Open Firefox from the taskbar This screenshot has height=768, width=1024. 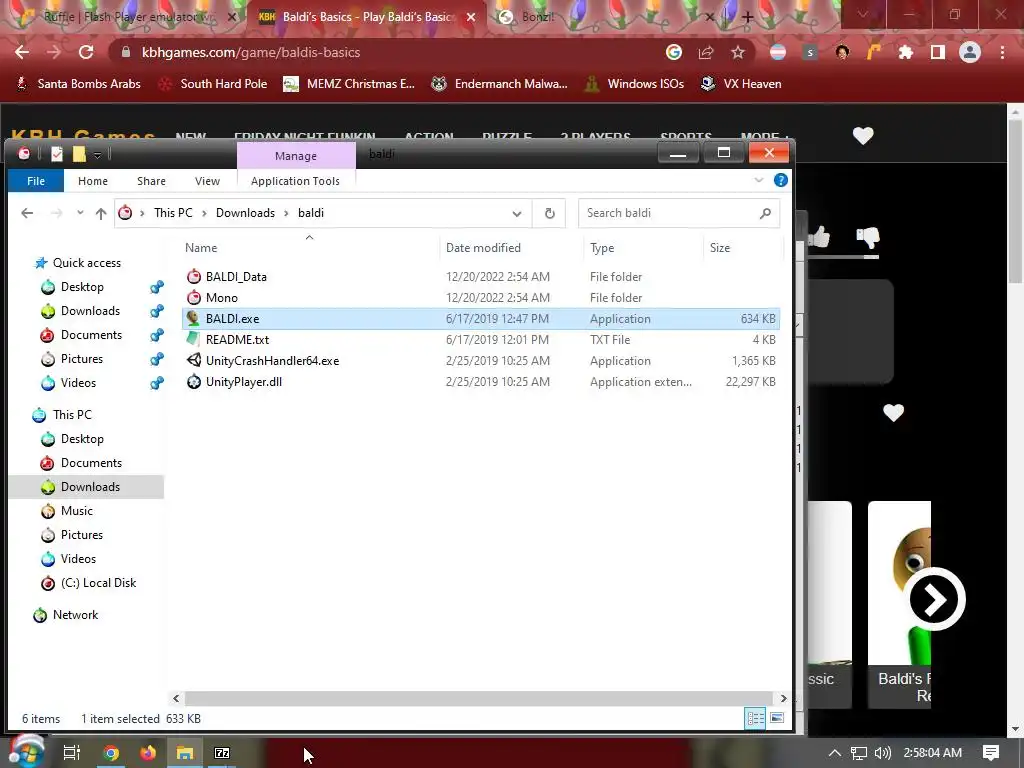(x=148, y=753)
